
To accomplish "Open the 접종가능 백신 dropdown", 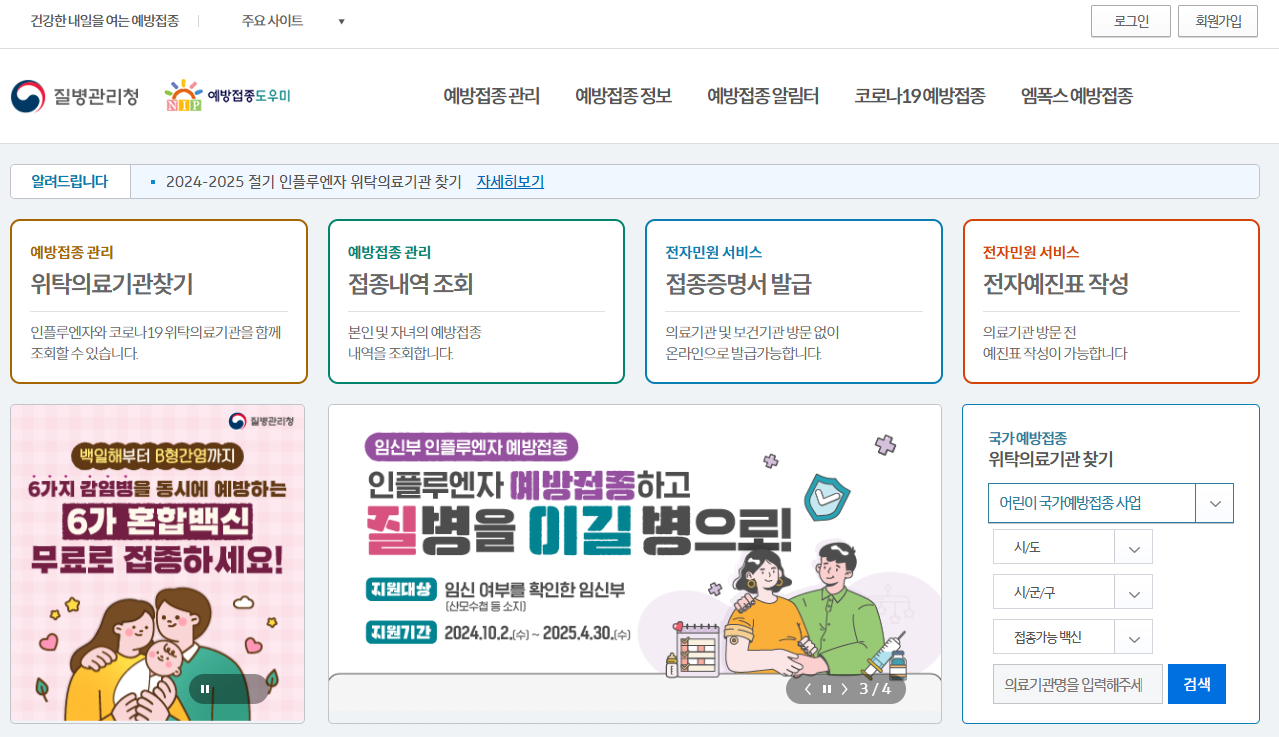I will (1072, 637).
